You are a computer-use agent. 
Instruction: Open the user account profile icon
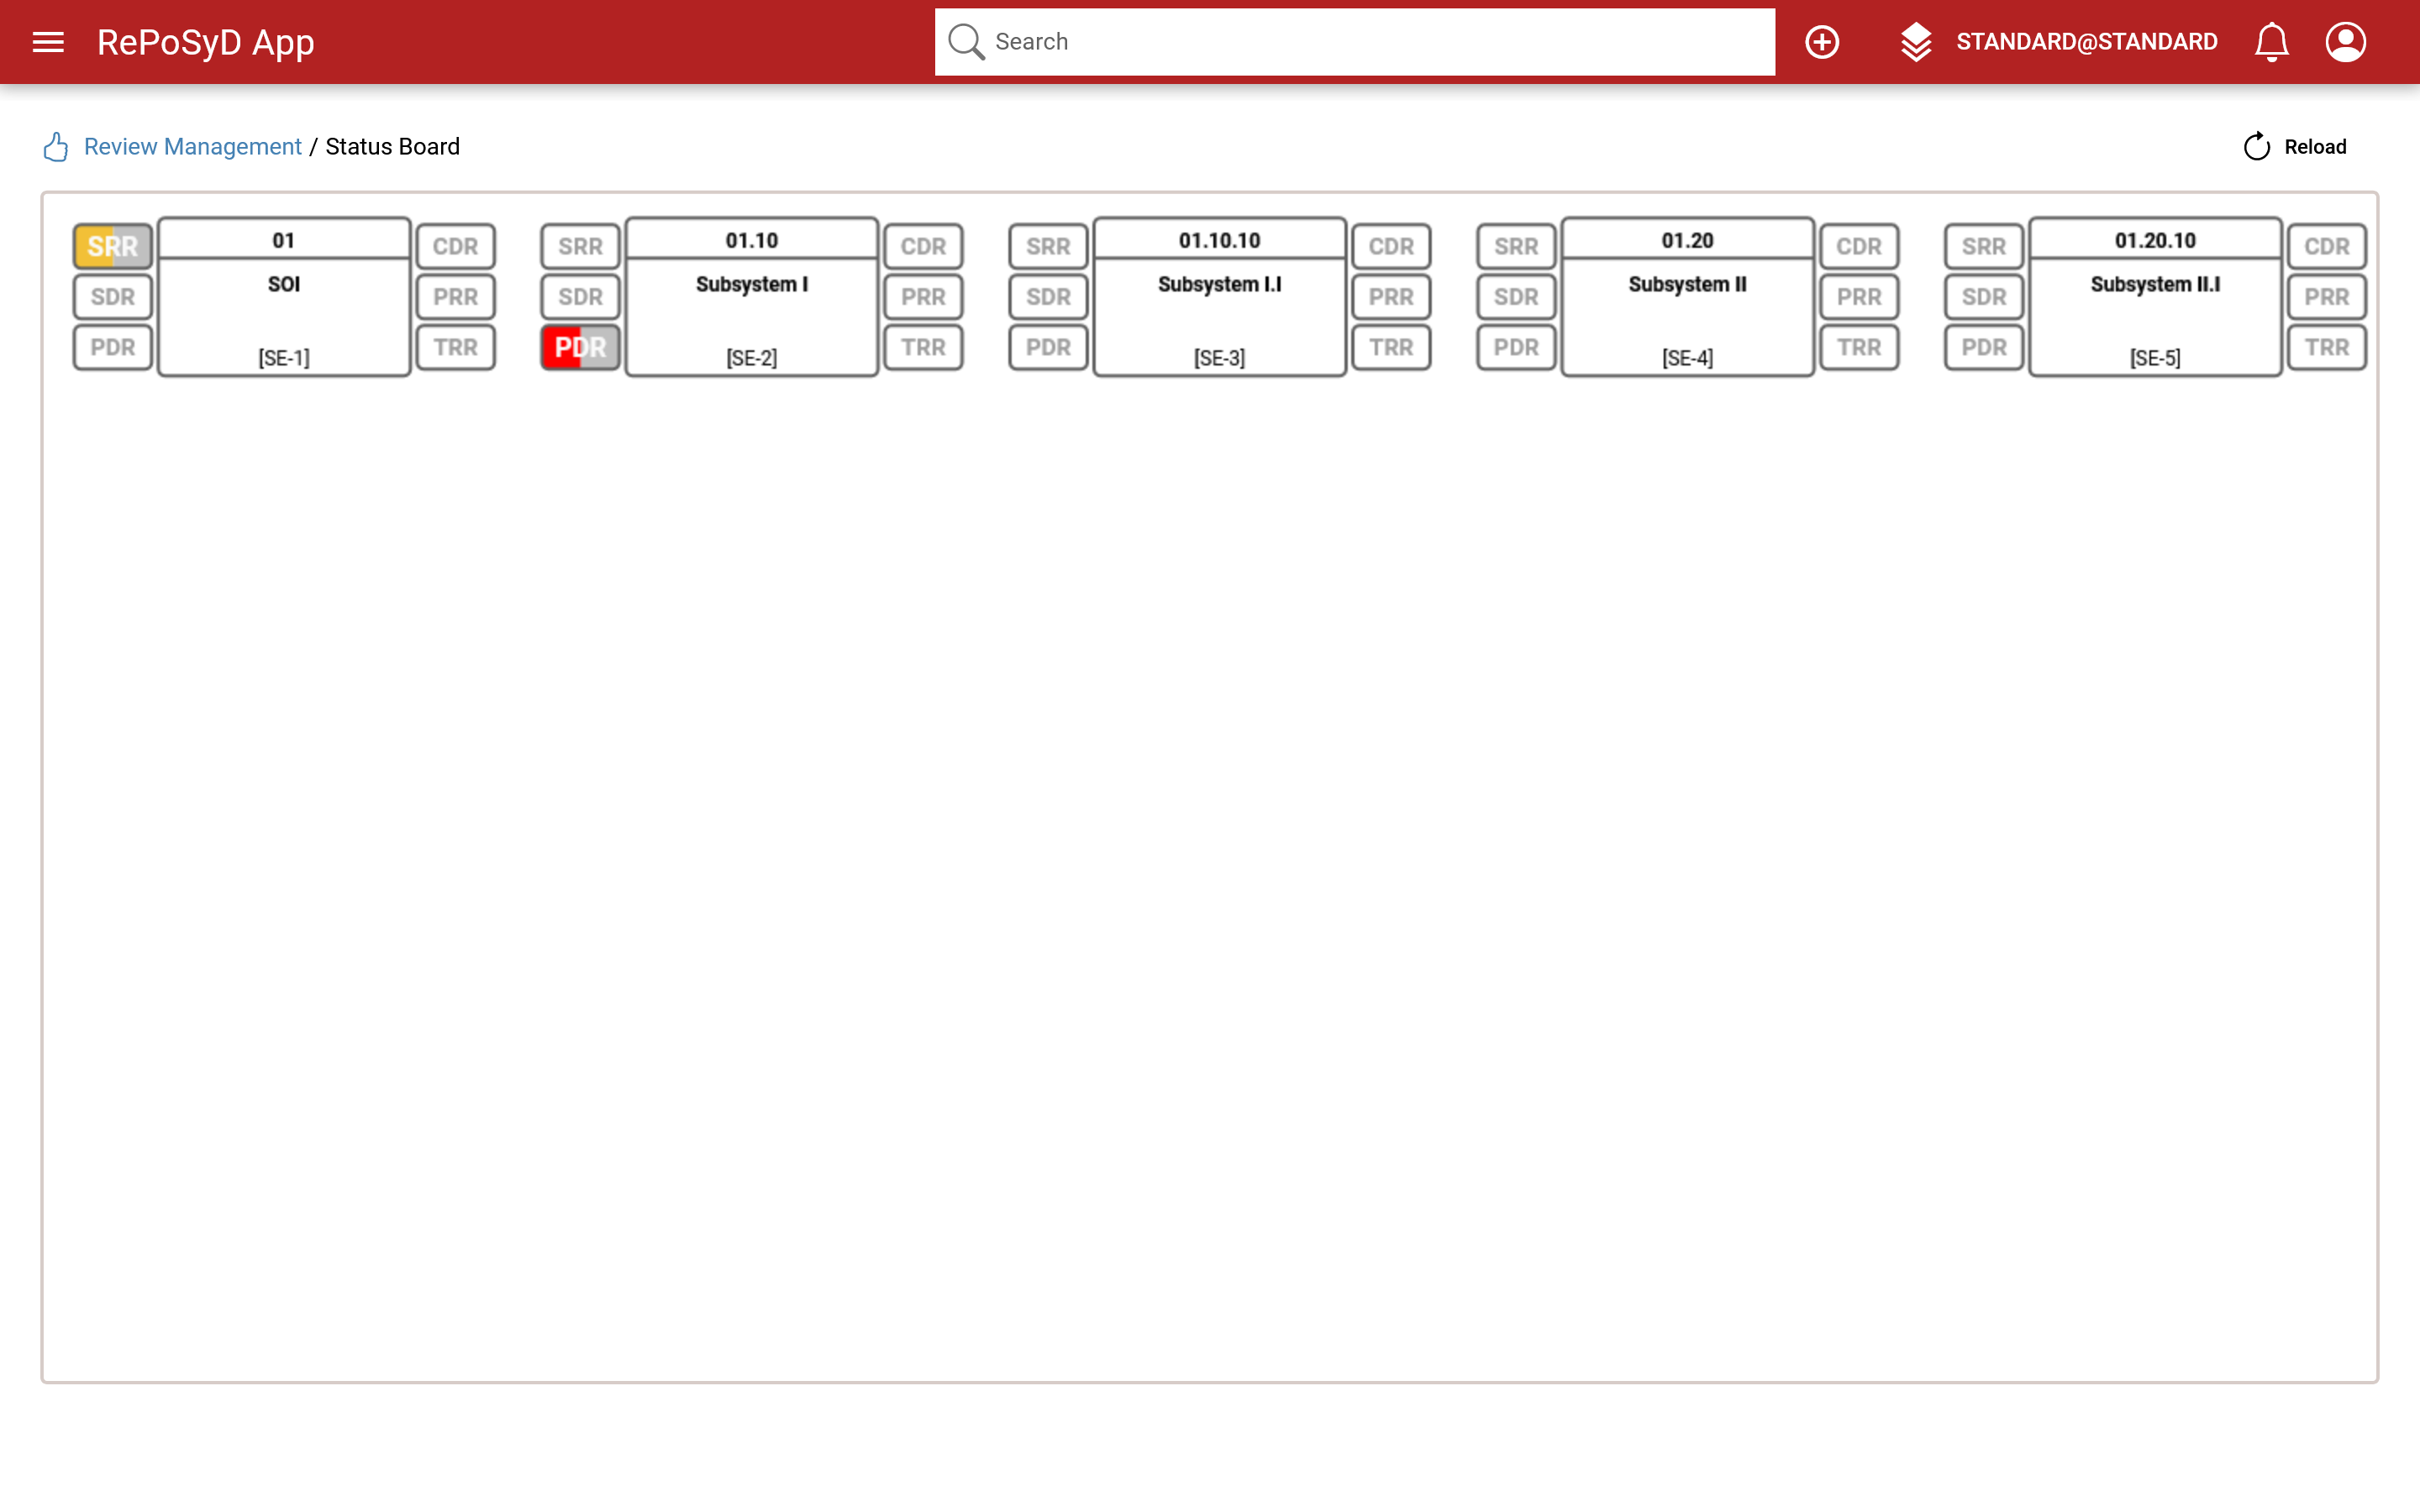[x=2345, y=42]
